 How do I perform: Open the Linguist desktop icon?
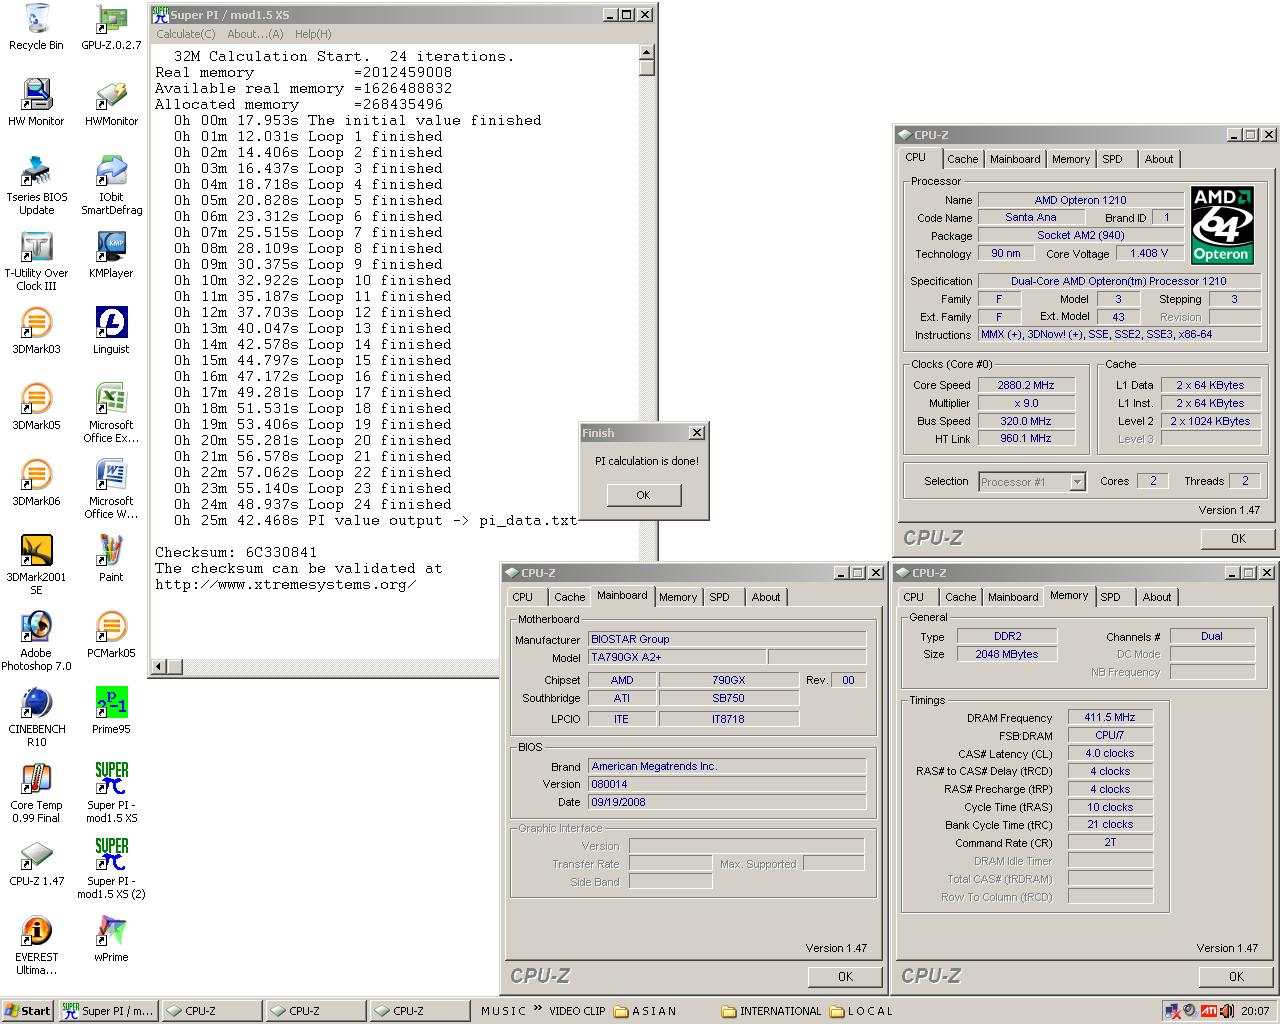pos(111,331)
